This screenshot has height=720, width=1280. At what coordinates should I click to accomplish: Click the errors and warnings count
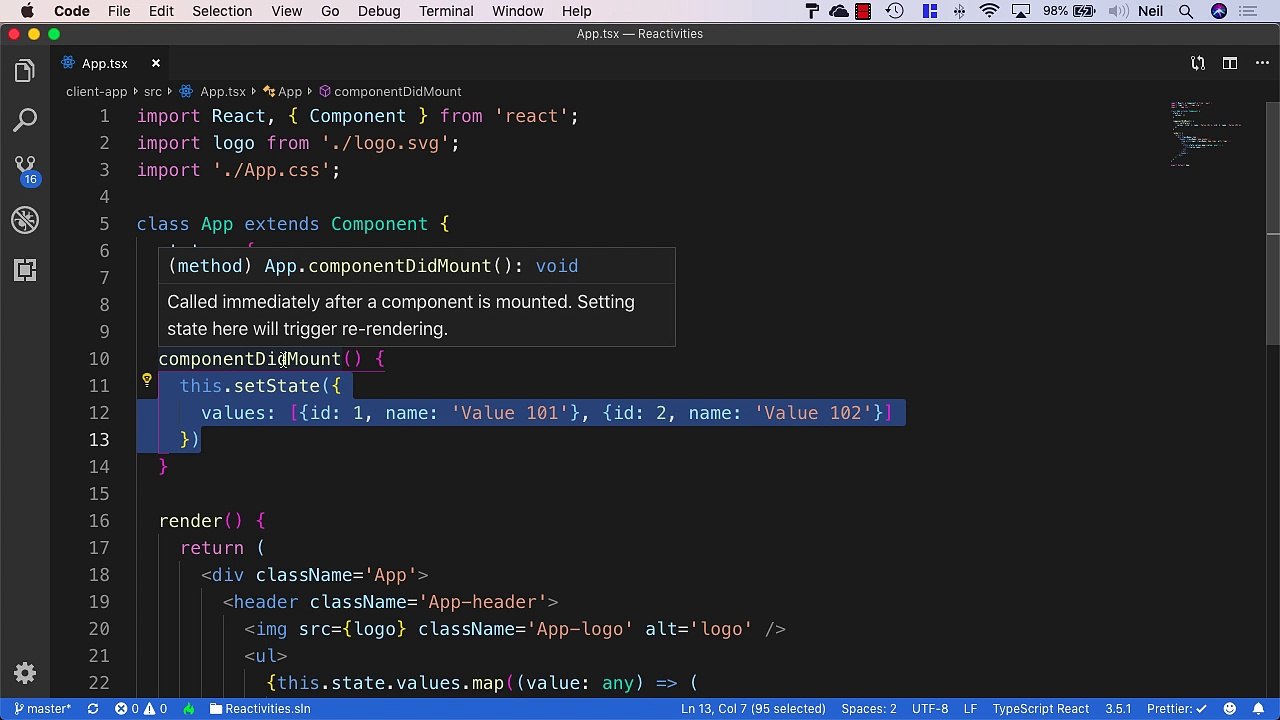point(141,708)
